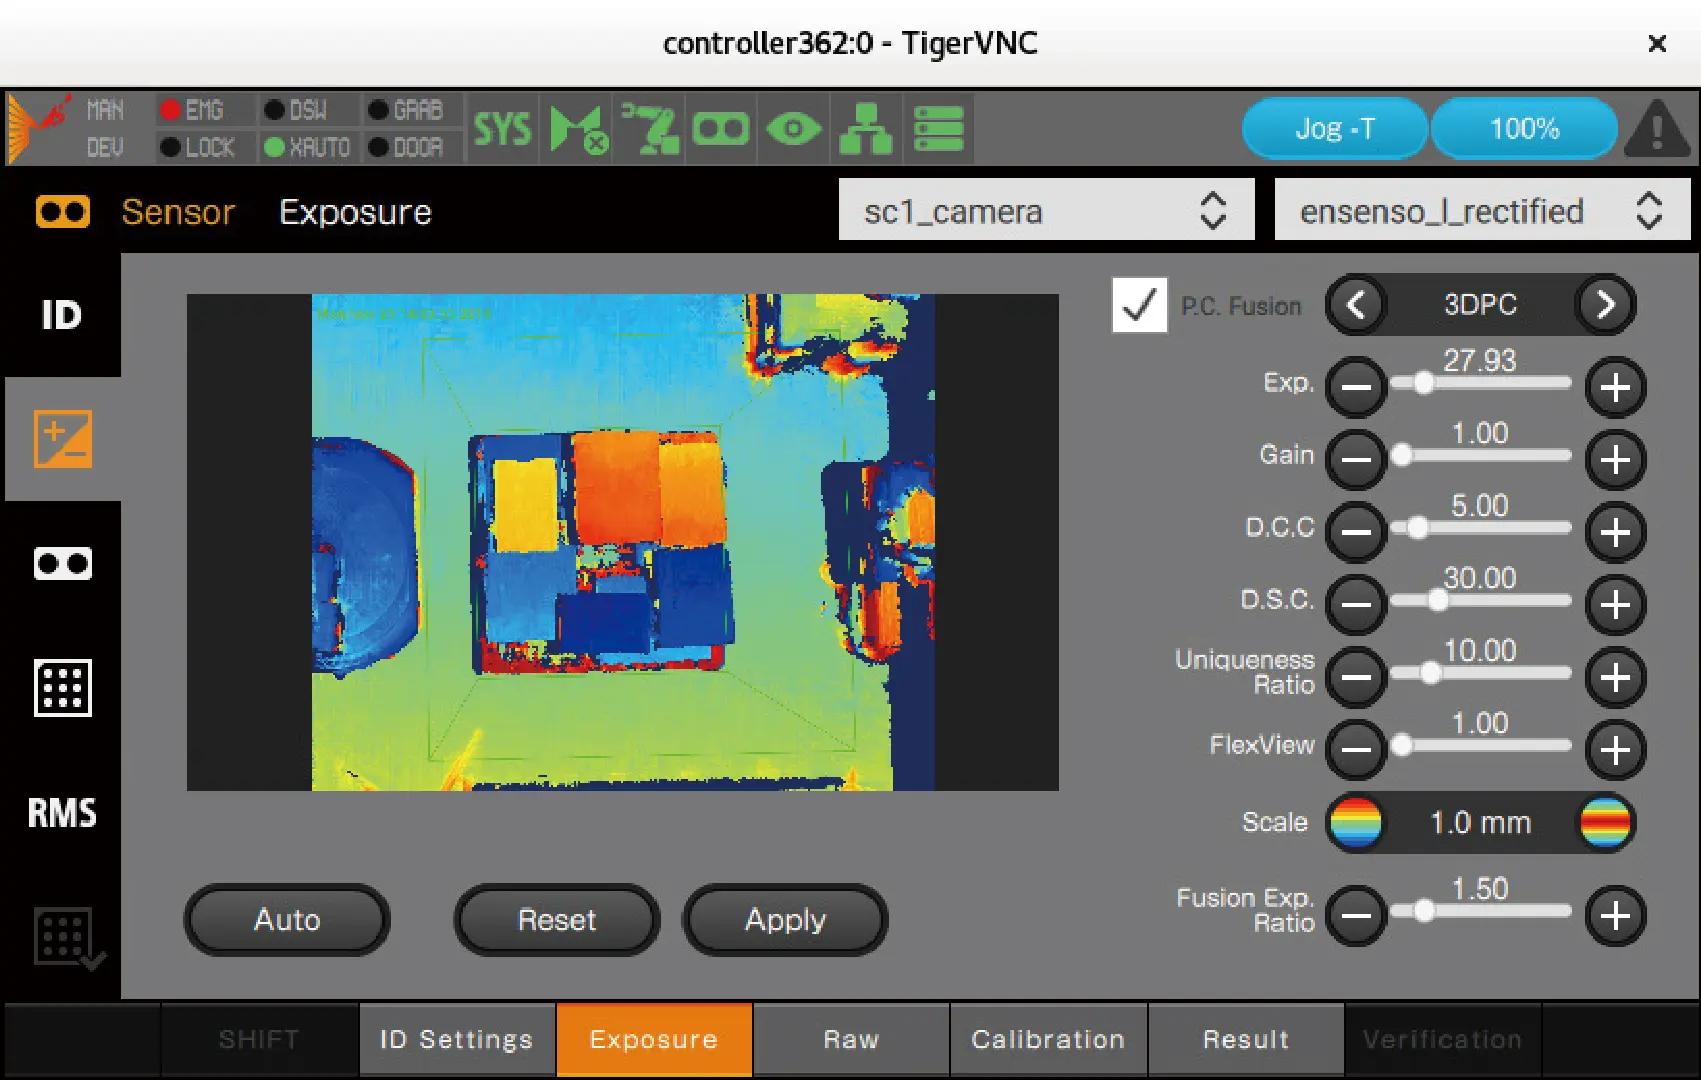Switch to the Calibration tab
Image resolution: width=1701 pixels, height=1080 pixels.
pos(1048,1040)
